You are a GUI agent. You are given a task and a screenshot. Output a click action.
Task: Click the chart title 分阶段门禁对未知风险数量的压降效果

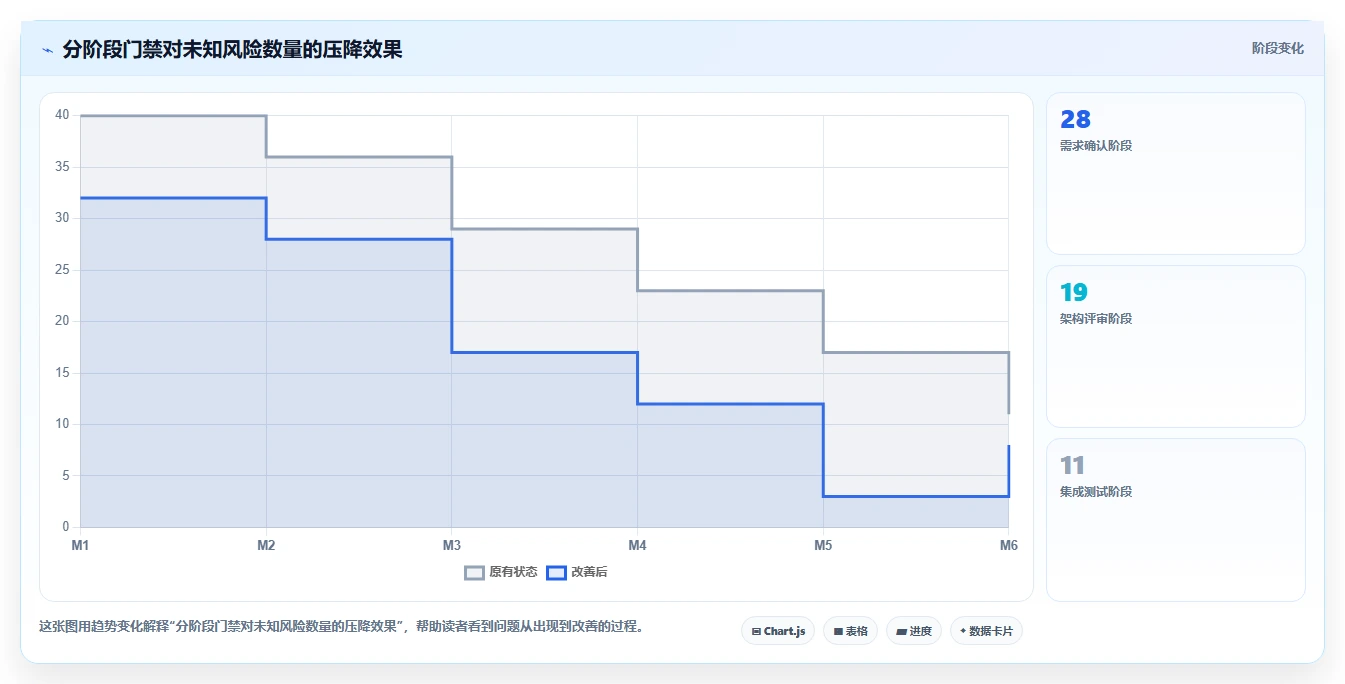click(x=232, y=49)
